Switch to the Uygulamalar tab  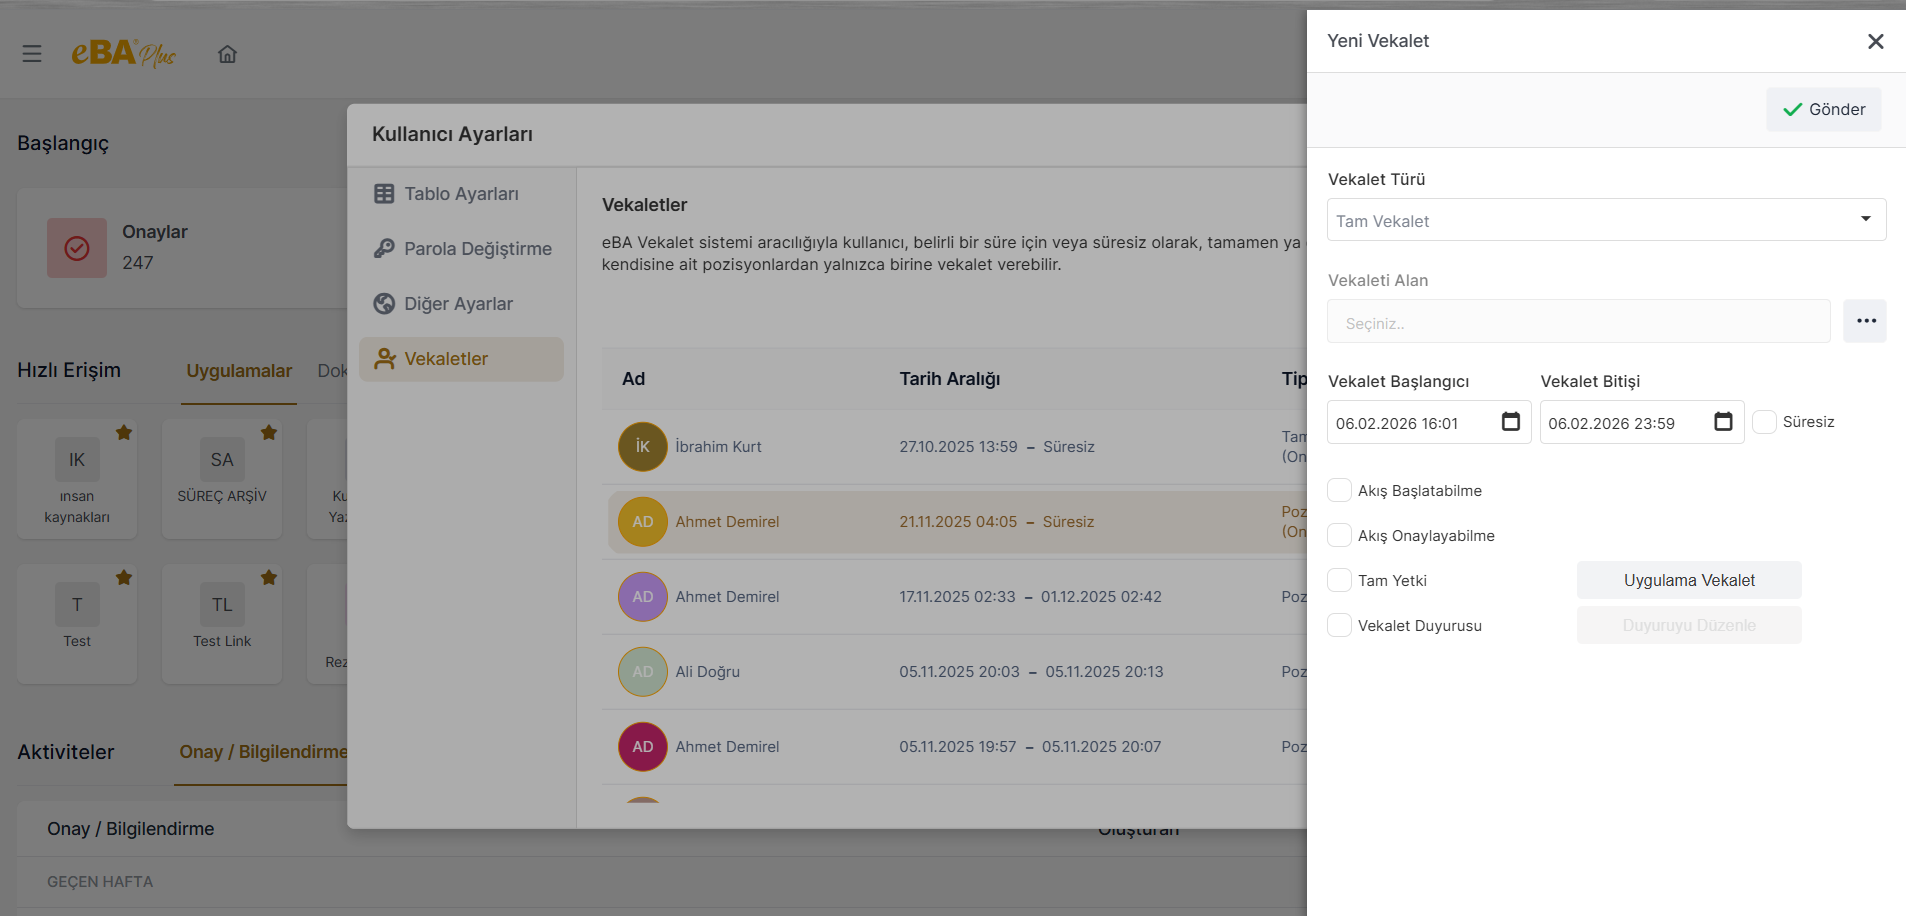[239, 371]
